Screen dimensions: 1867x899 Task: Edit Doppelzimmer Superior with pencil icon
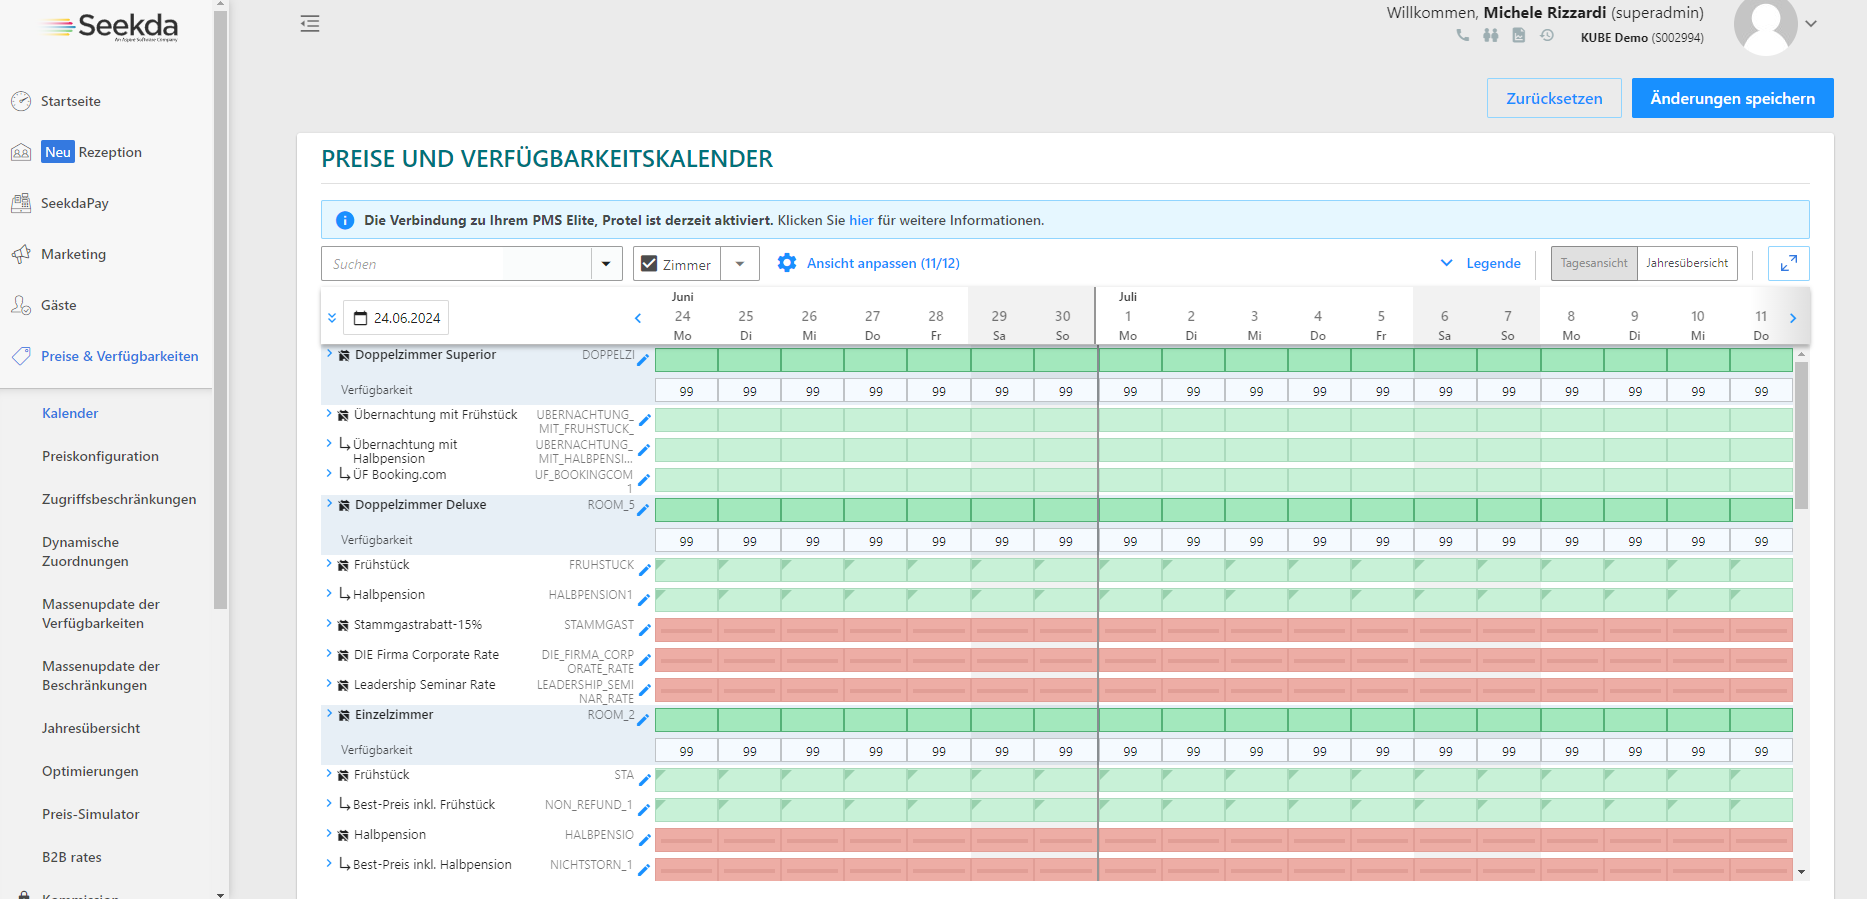[x=643, y=359]
